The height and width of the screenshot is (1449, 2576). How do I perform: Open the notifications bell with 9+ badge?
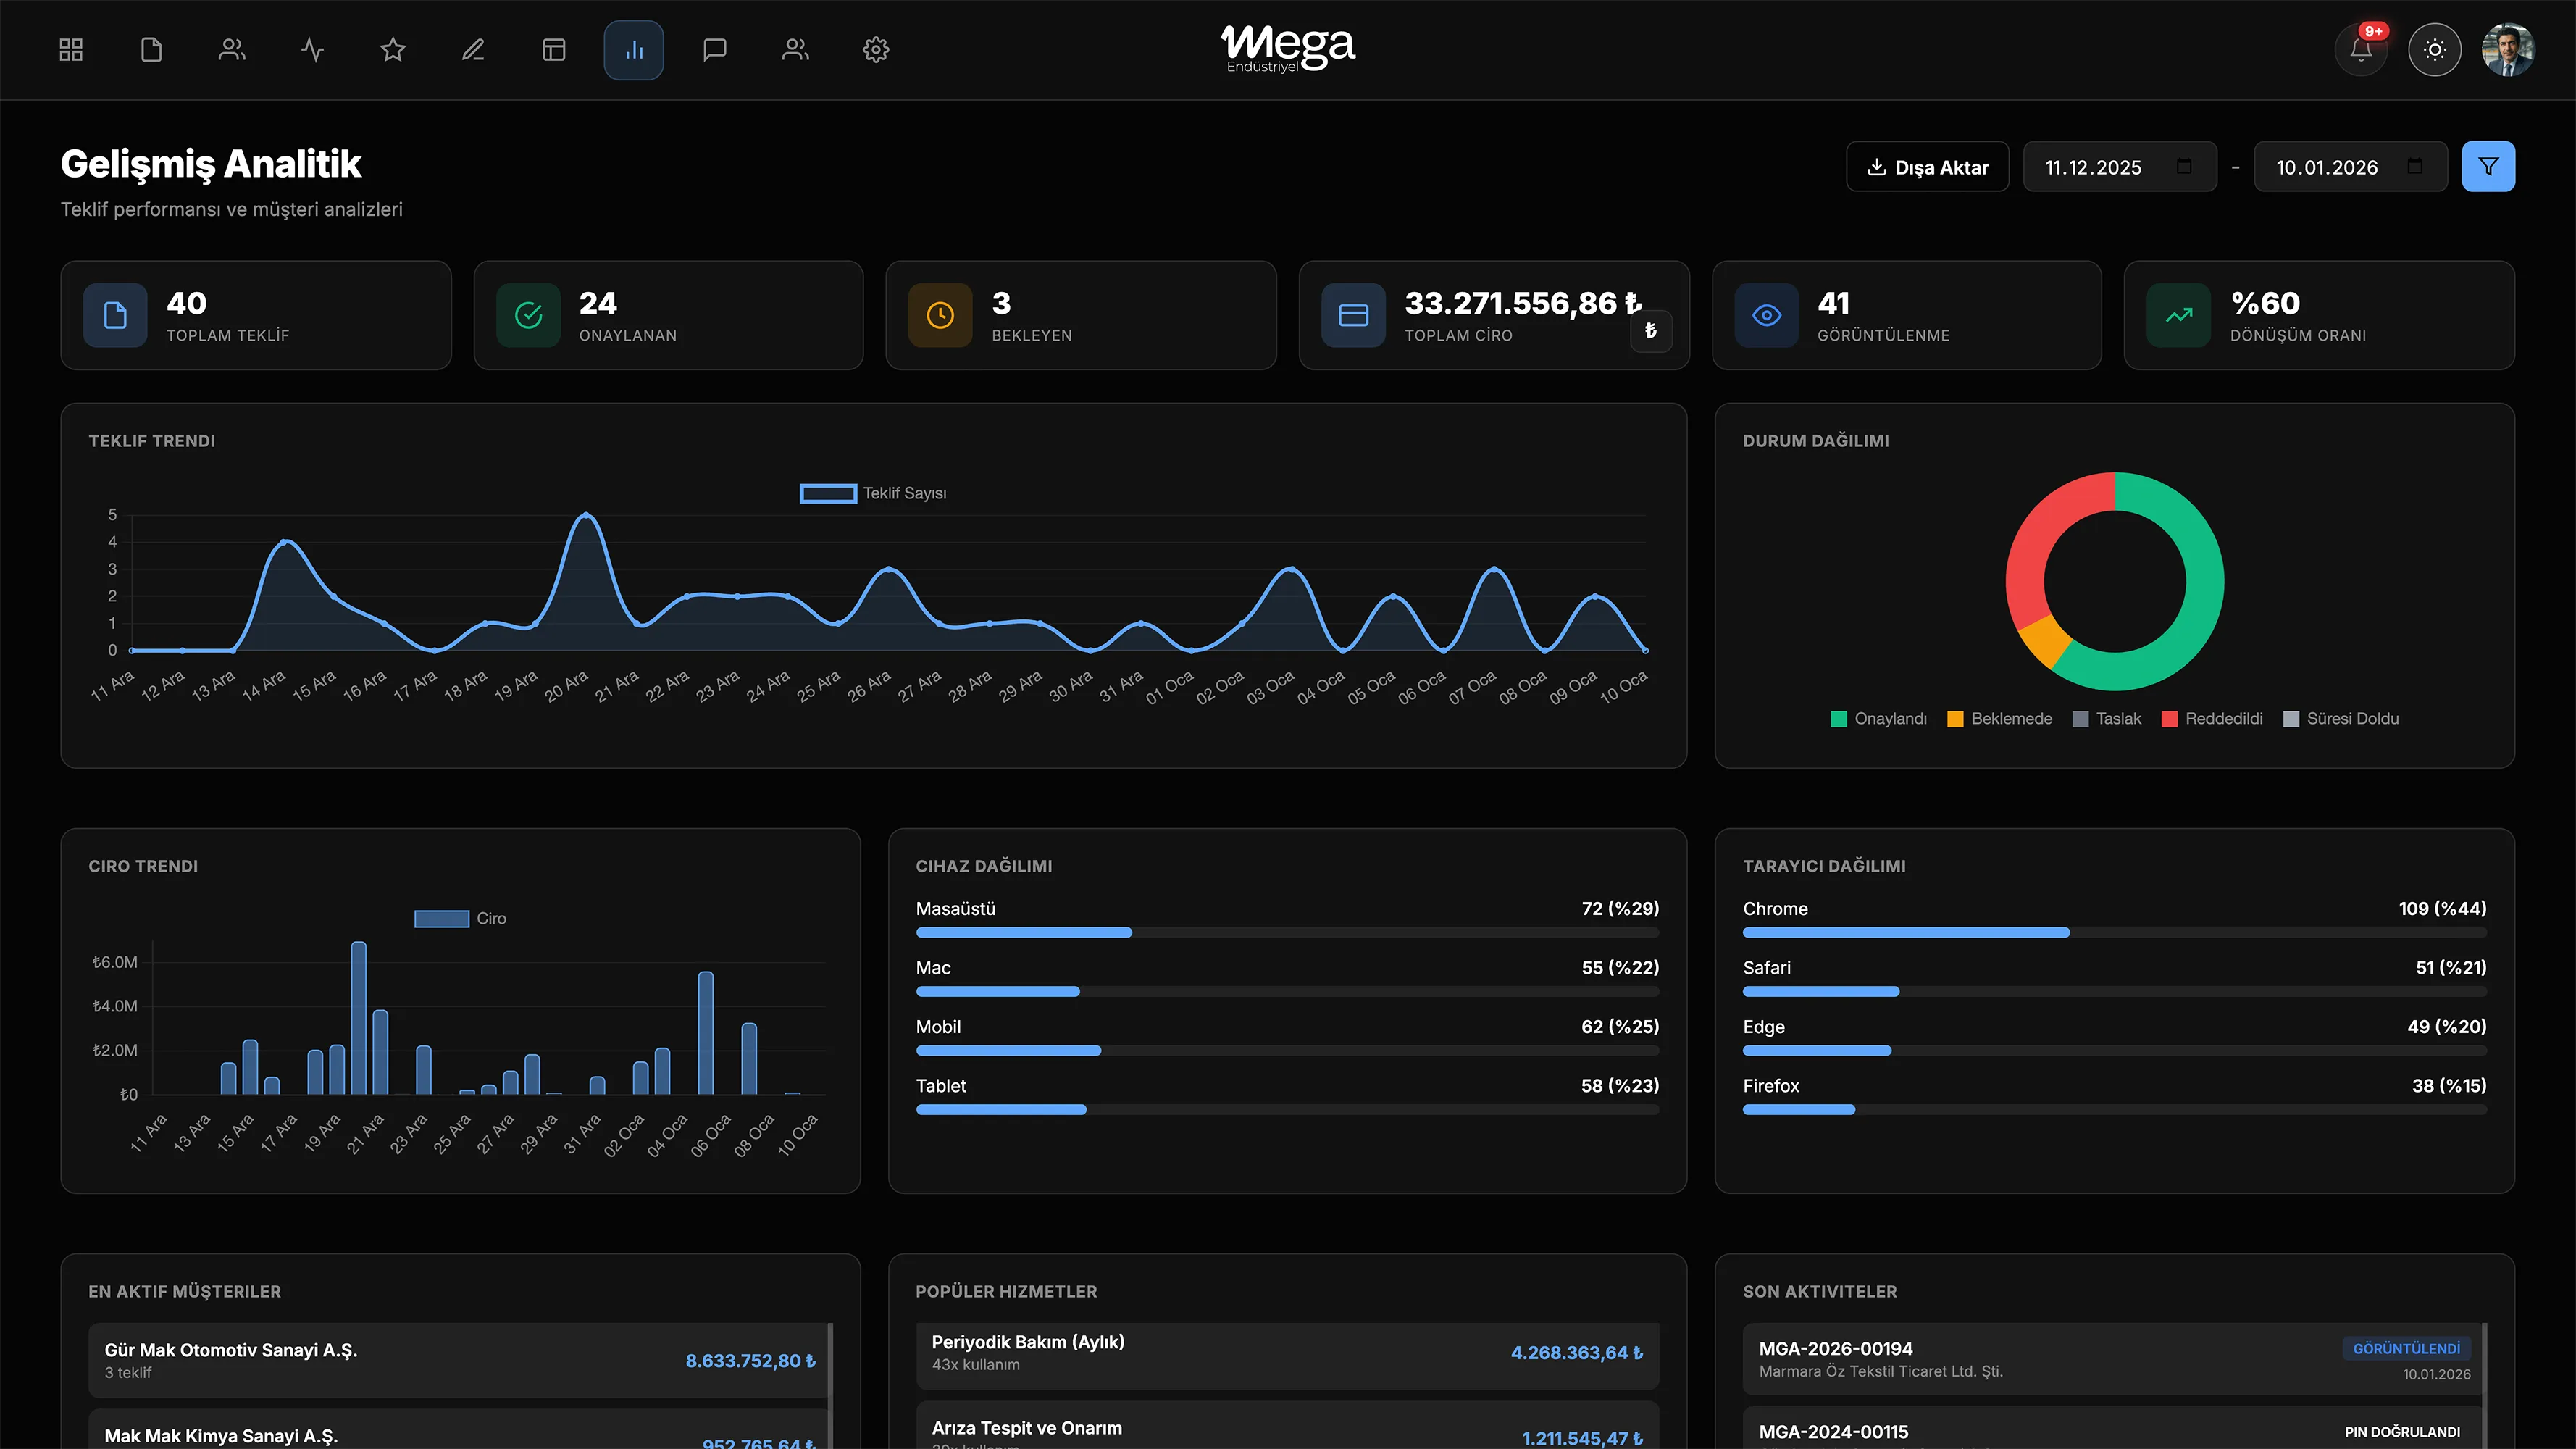2361,50
